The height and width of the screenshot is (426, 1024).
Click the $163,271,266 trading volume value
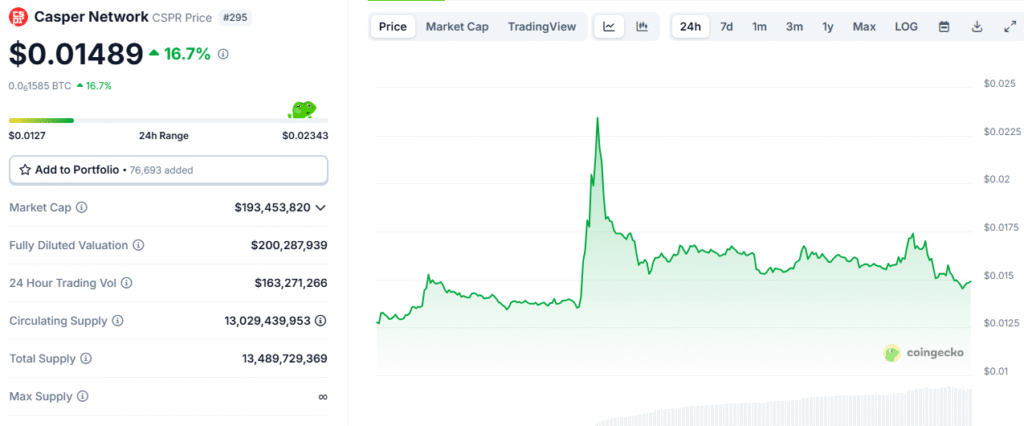tap(291, 284)
